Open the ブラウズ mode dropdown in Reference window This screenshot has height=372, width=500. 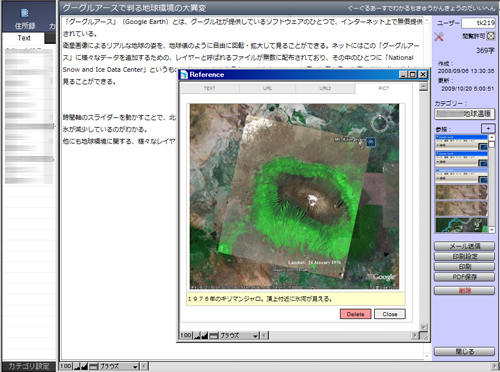point(239,335)
